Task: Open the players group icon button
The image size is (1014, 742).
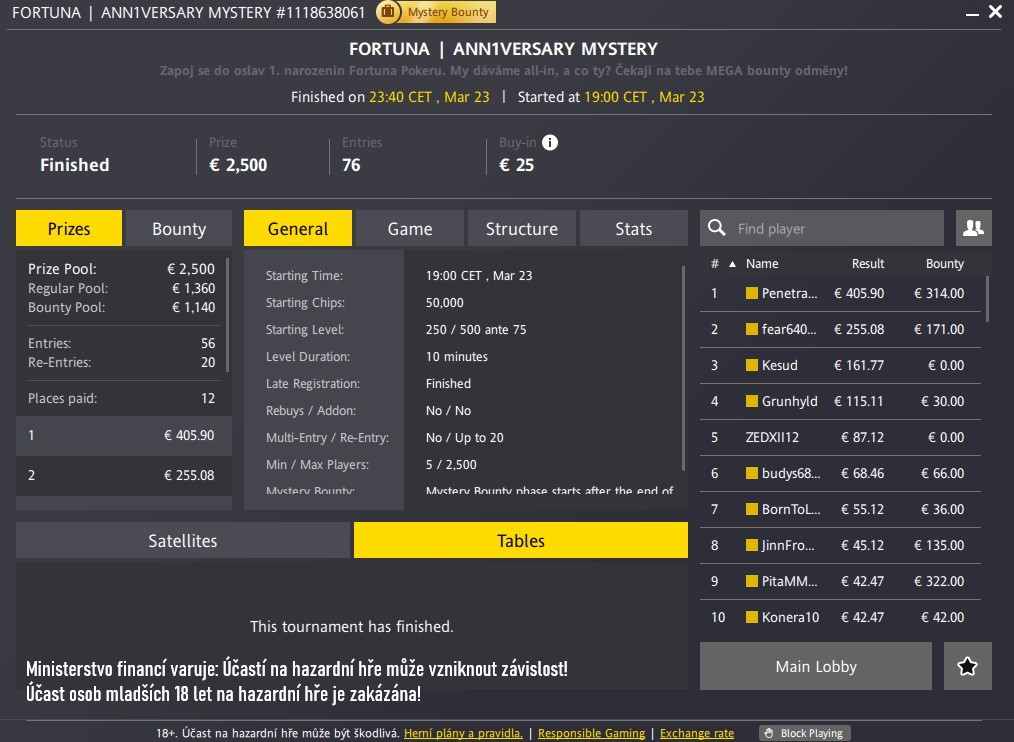Action: pos(973,228)
